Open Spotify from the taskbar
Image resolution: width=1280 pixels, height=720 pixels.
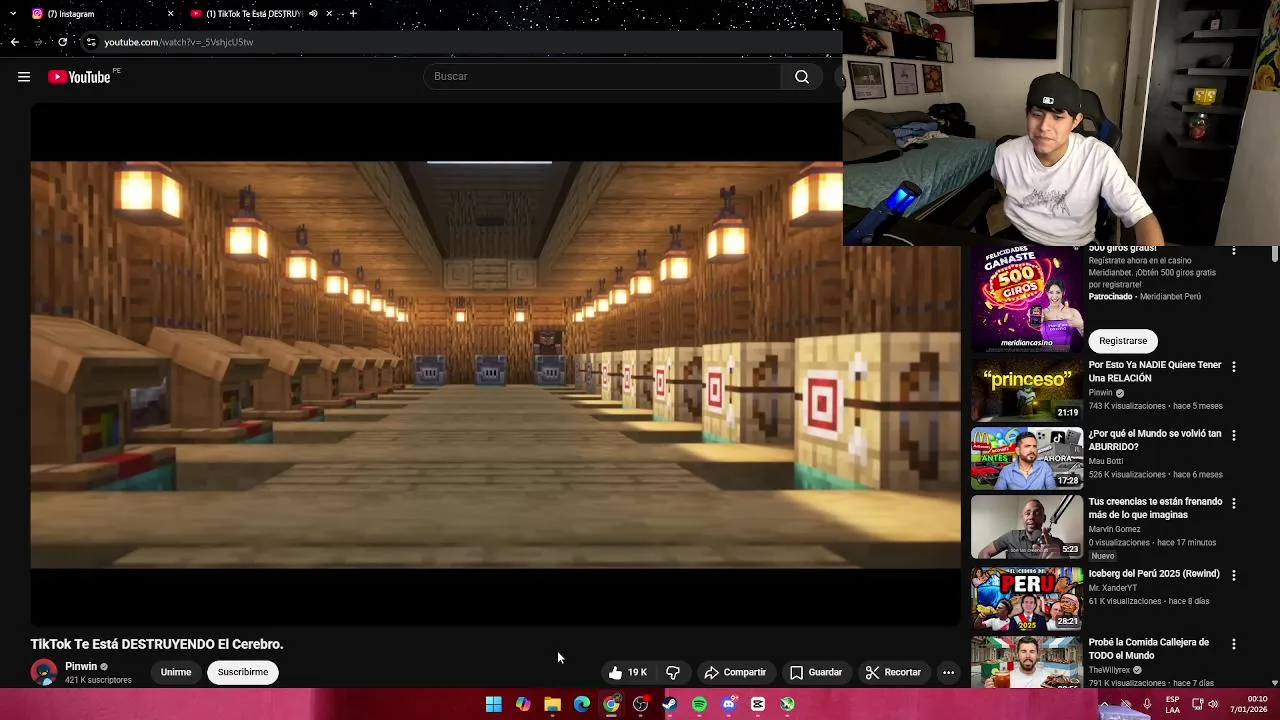click(x=699, y=705)
